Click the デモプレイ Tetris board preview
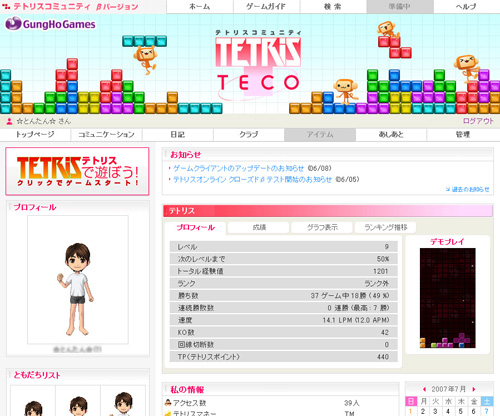The width and height of the screenshot is (500, 416). pos(447,298)
